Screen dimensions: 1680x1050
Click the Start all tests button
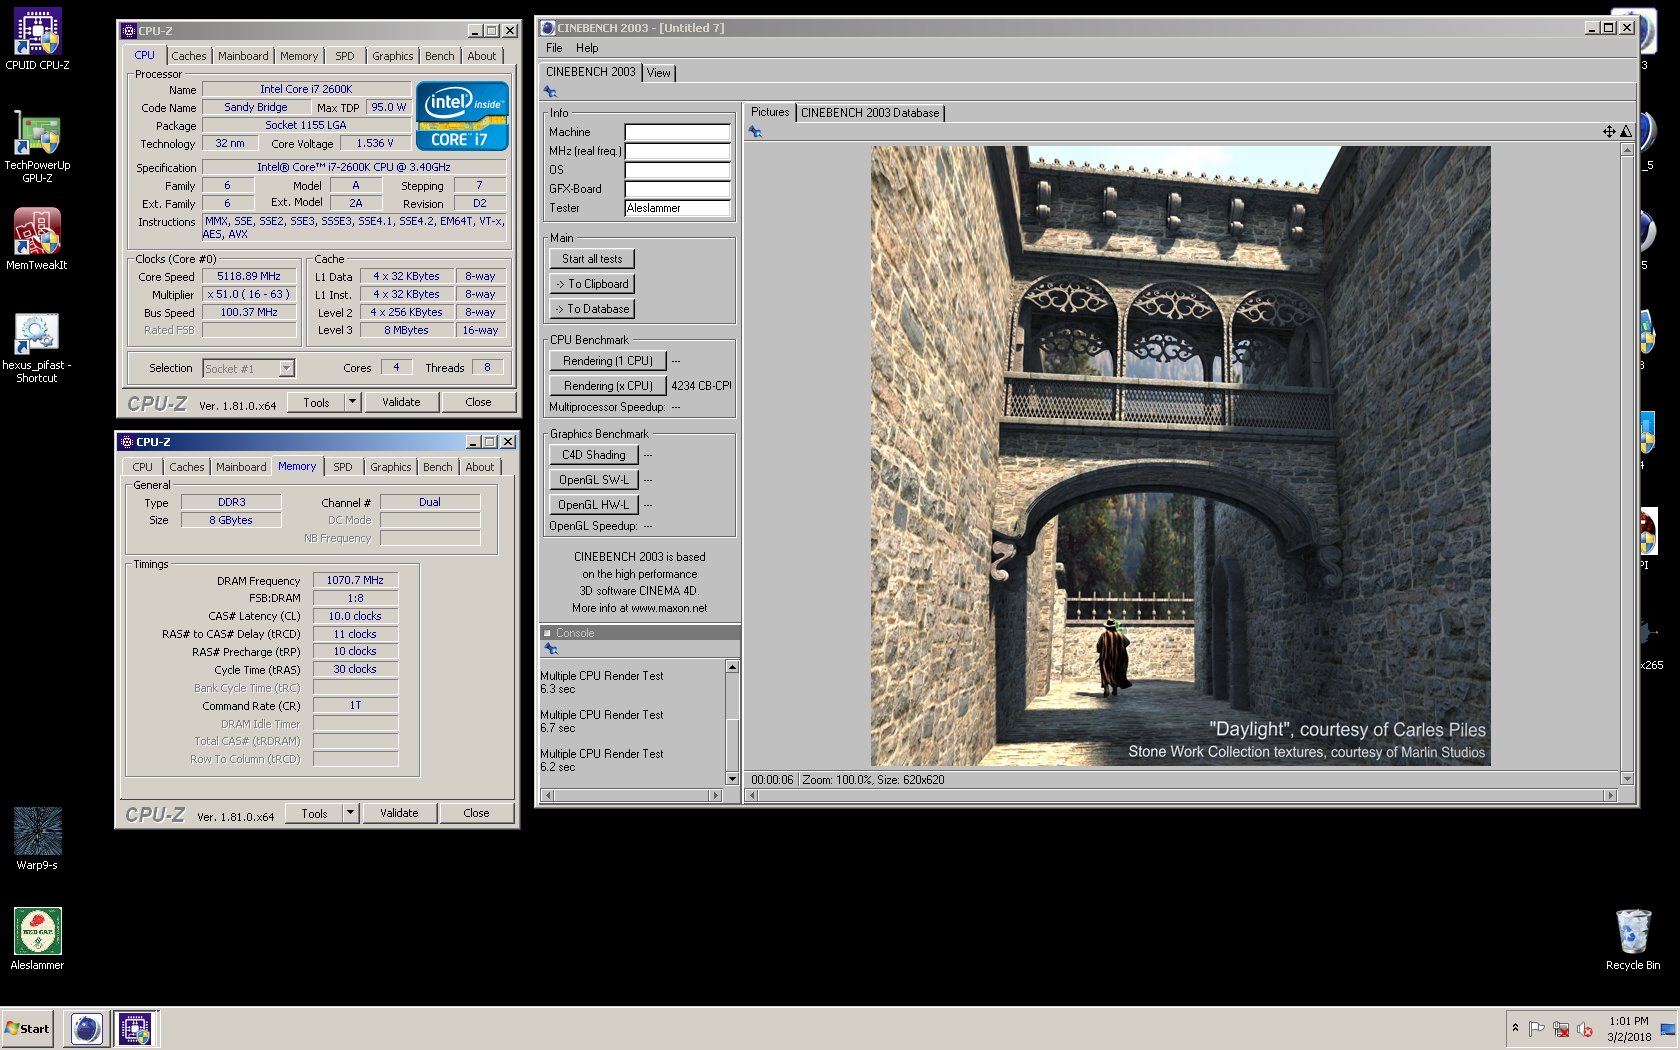pos(592,259)
